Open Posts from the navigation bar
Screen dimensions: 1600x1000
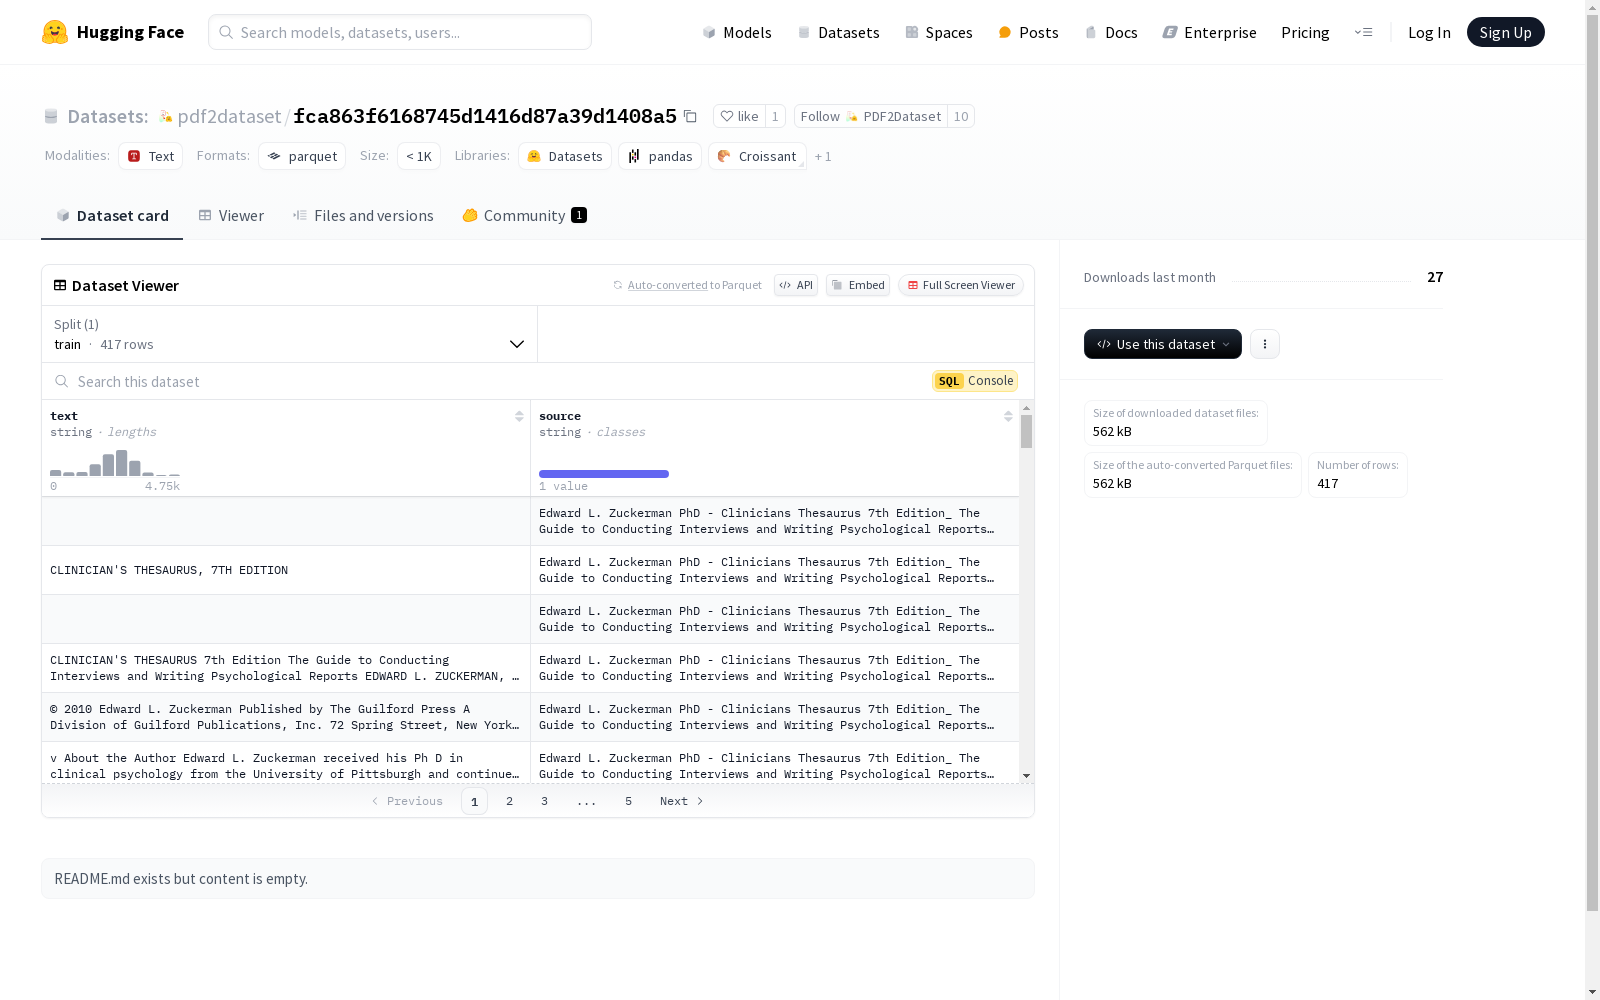1028,32
